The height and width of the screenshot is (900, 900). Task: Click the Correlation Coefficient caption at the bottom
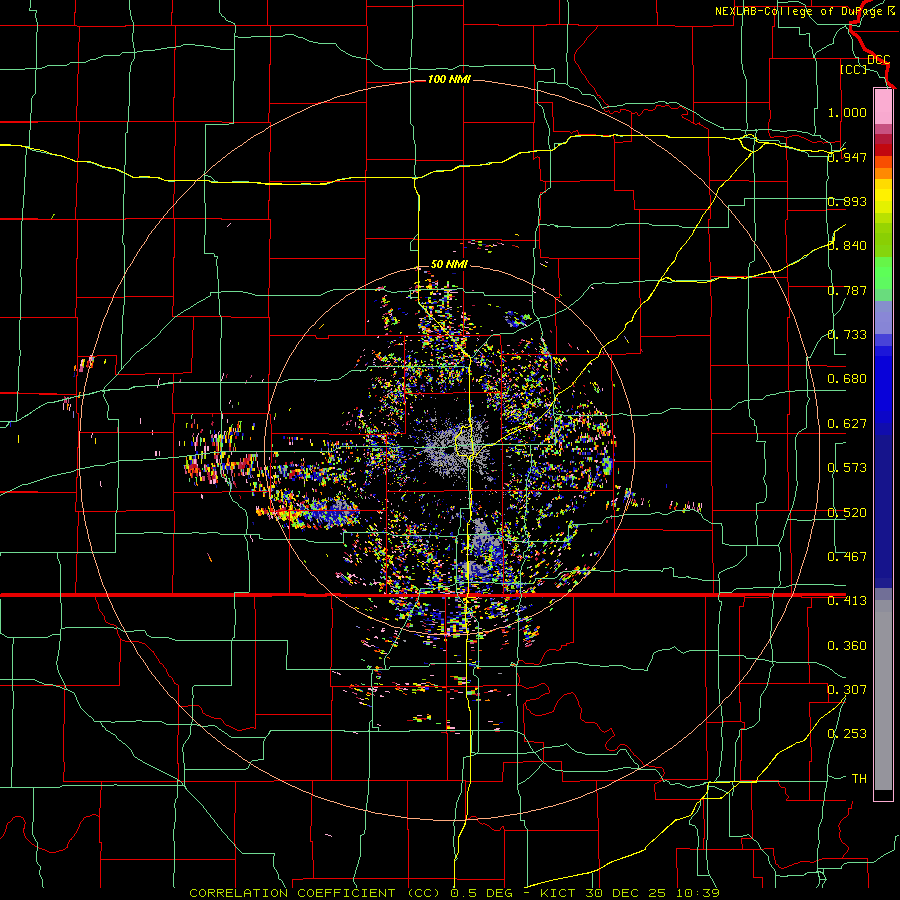(454, 893)
